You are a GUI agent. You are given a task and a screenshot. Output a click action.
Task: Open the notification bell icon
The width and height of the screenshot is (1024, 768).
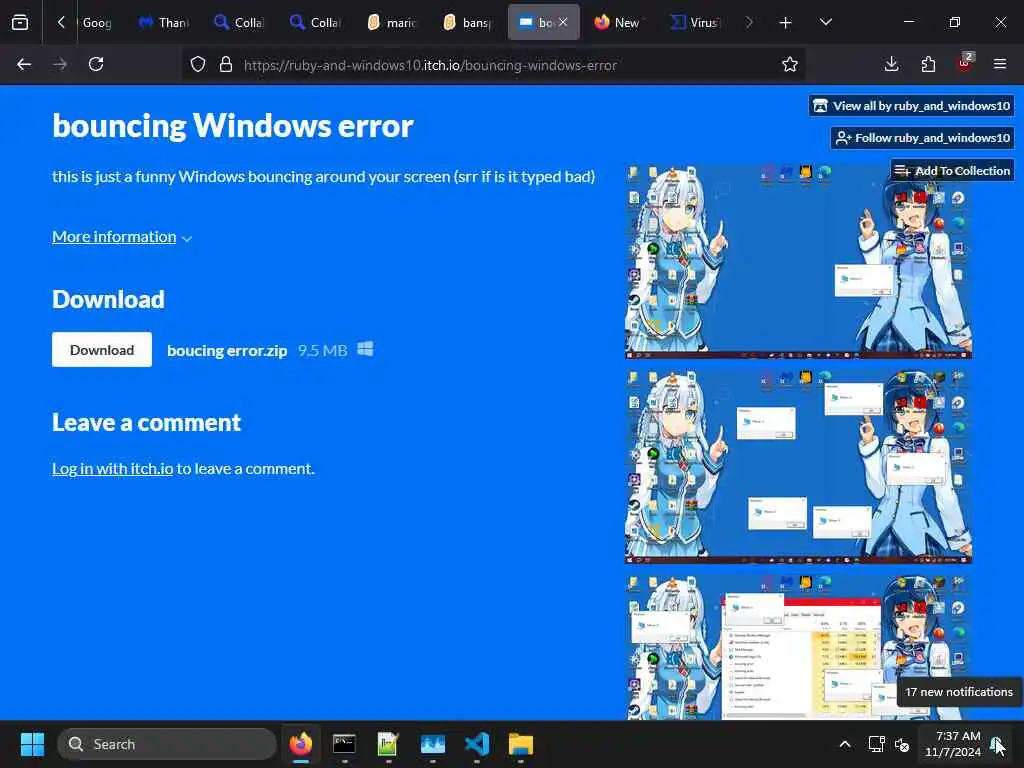click(x=997, y=744)
